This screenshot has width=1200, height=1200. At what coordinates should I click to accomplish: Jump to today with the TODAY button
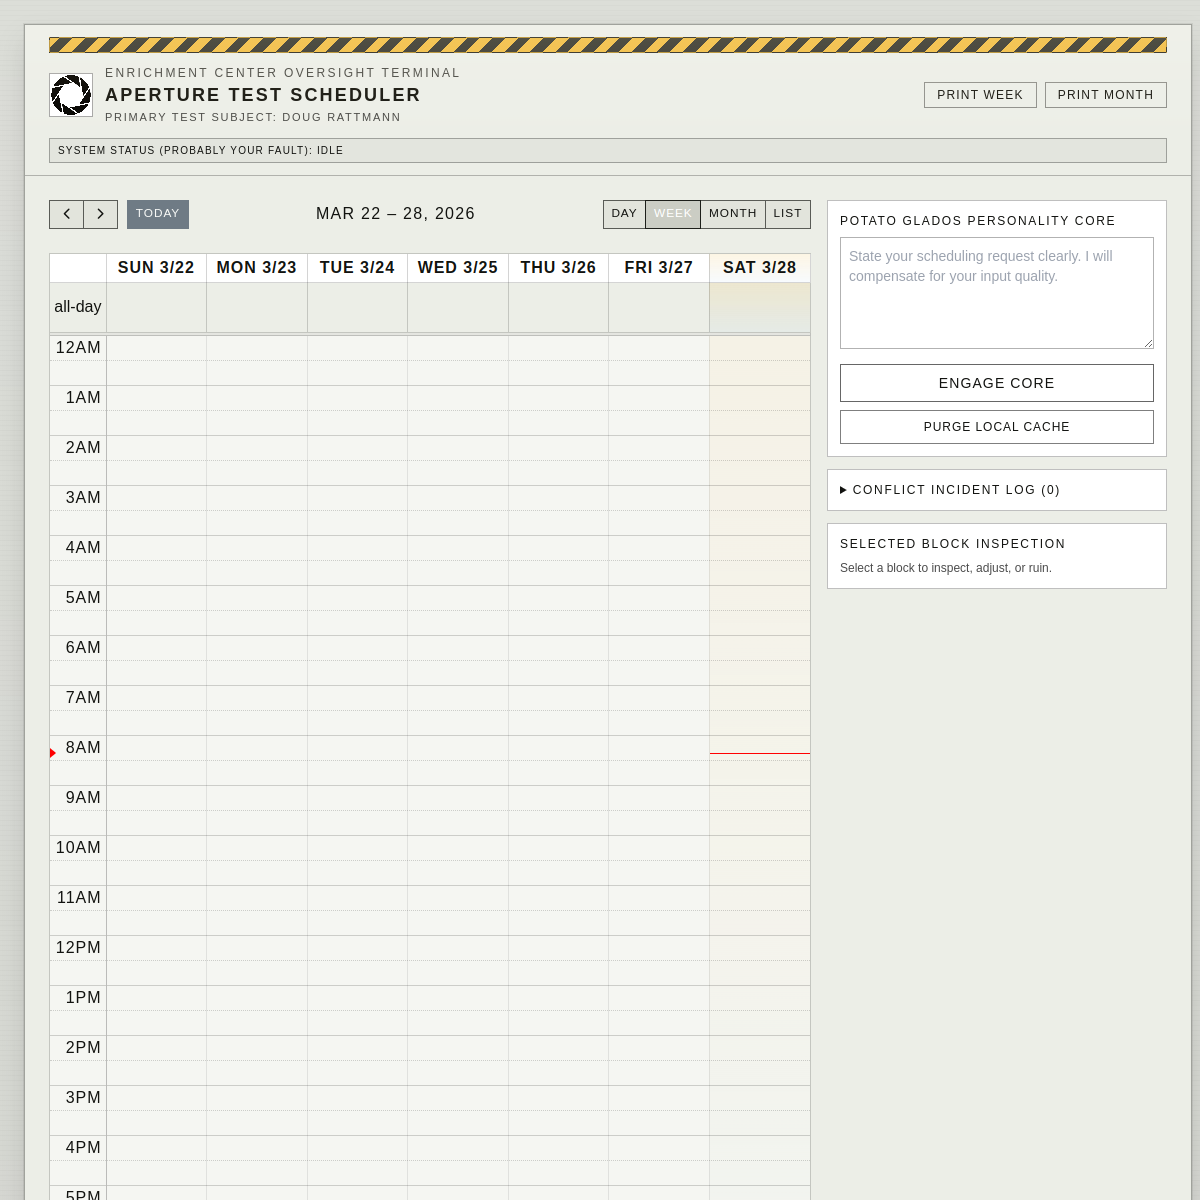coord(157,214)
